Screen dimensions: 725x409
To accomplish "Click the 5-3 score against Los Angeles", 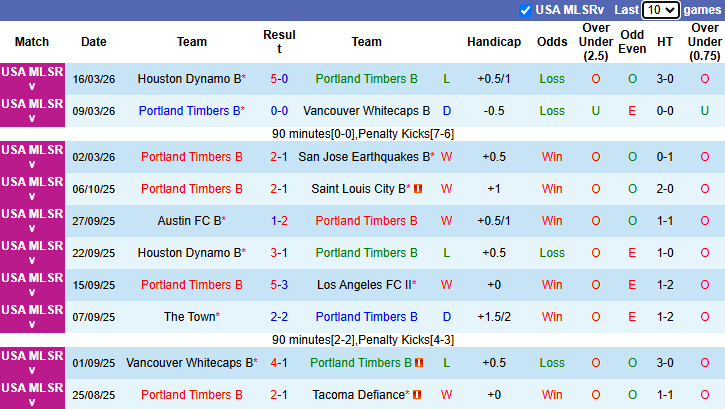I will tap(279, 285).
